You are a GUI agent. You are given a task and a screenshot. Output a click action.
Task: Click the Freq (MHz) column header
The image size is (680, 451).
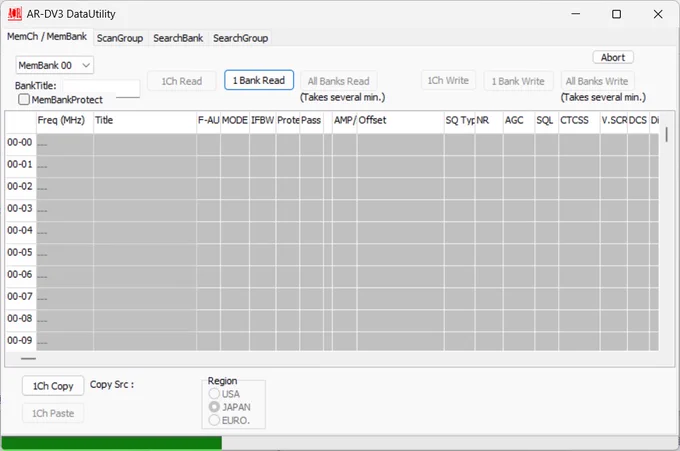click(x=65, y=121)
